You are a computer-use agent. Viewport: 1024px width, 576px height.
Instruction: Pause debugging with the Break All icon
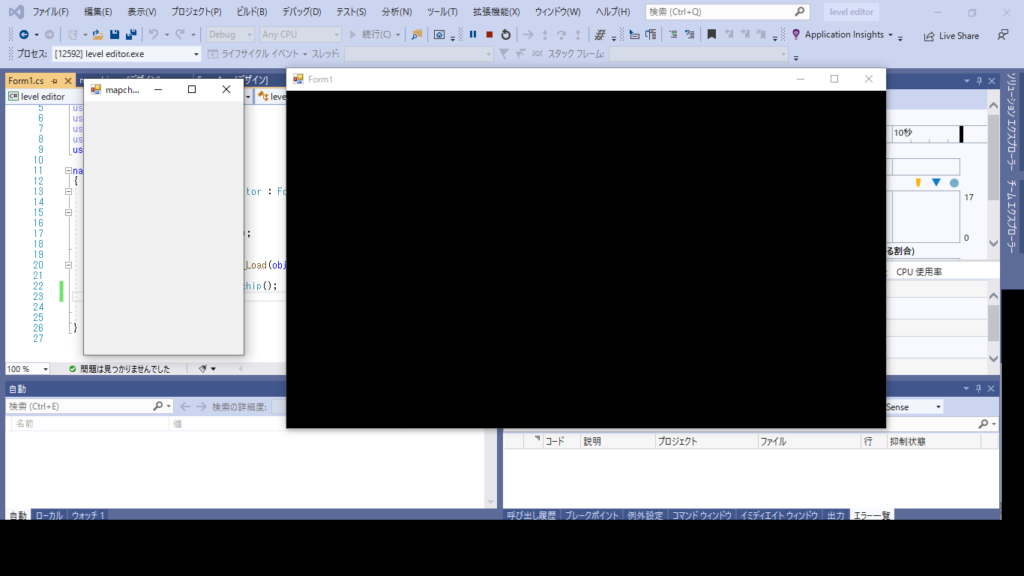point(473,35)
